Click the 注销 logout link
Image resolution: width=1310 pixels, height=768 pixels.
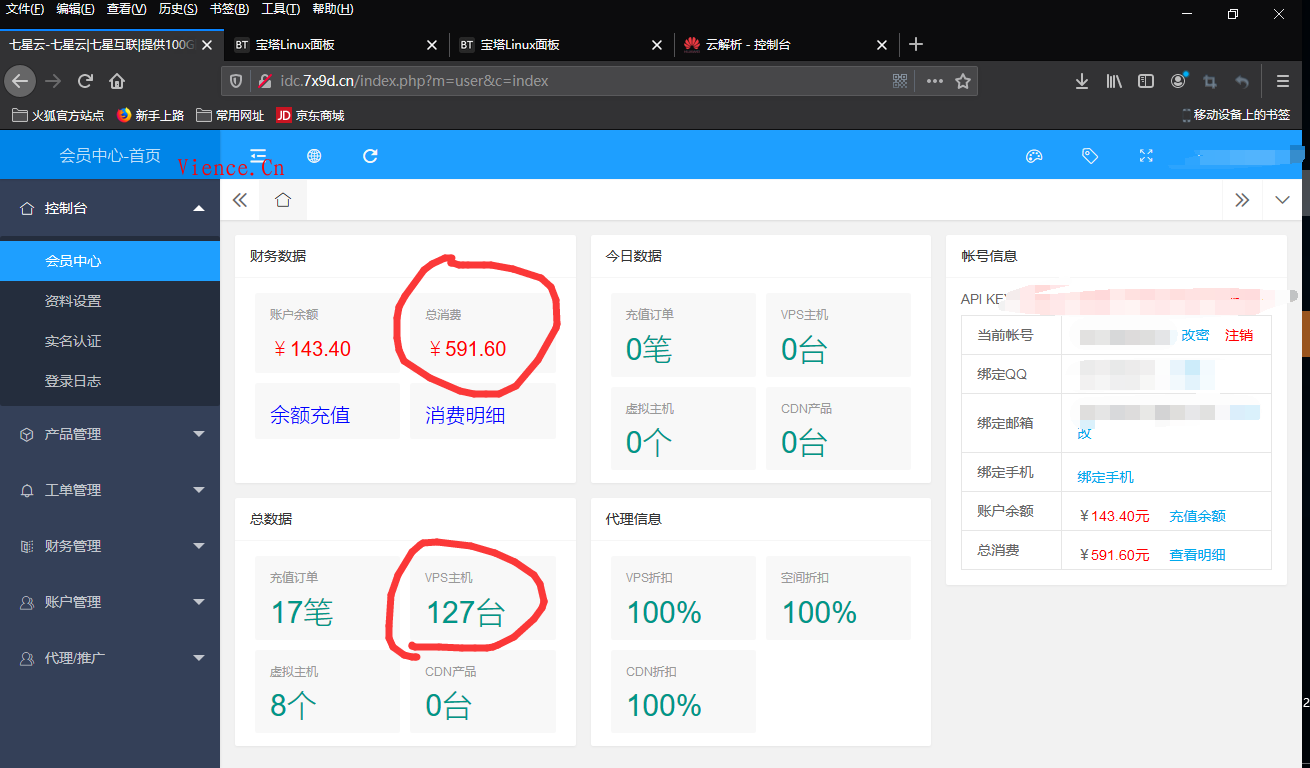pyautogui.click(x=1240, y=334)
